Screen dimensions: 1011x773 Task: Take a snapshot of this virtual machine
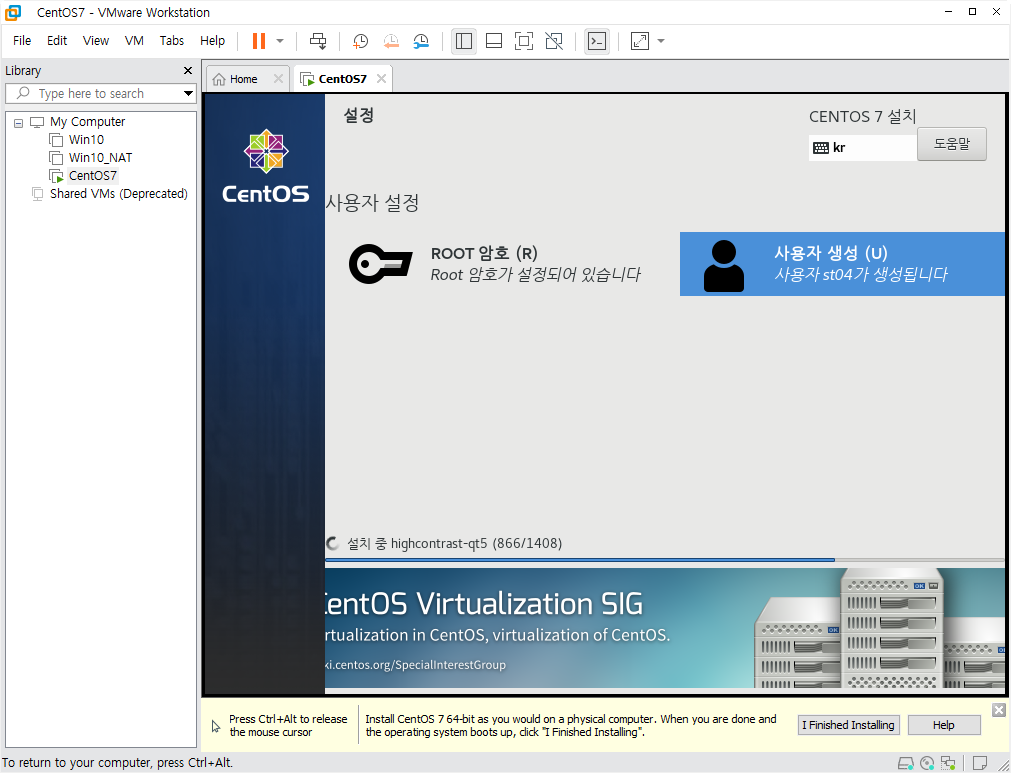point(360,41)
